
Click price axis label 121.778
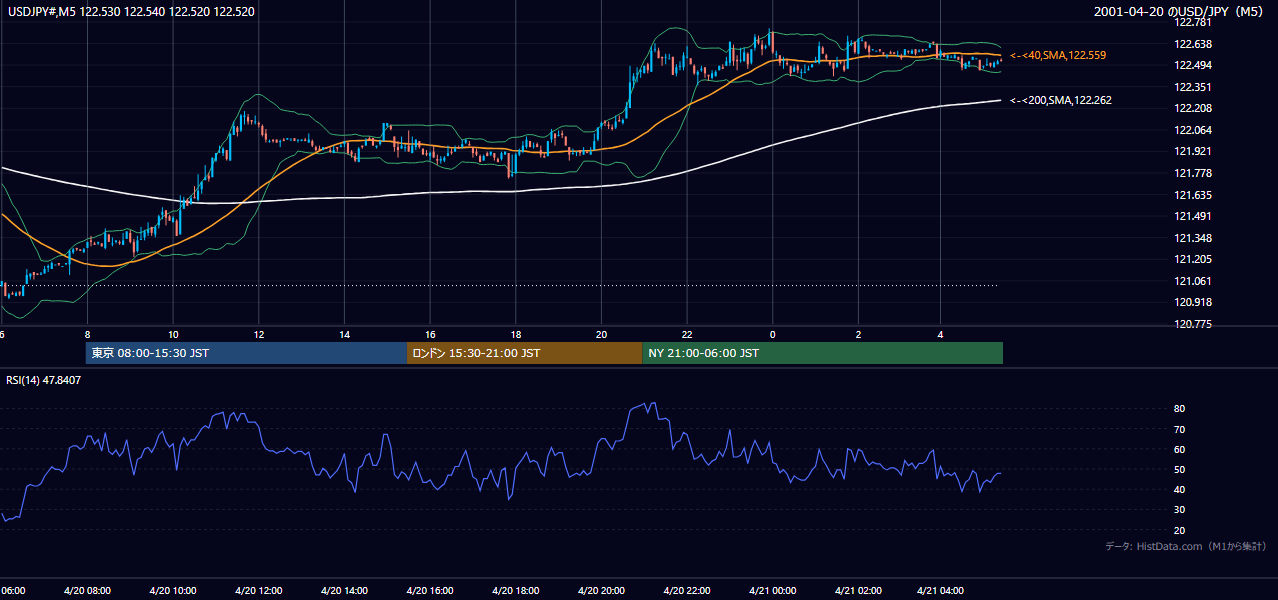[1193, 173]
